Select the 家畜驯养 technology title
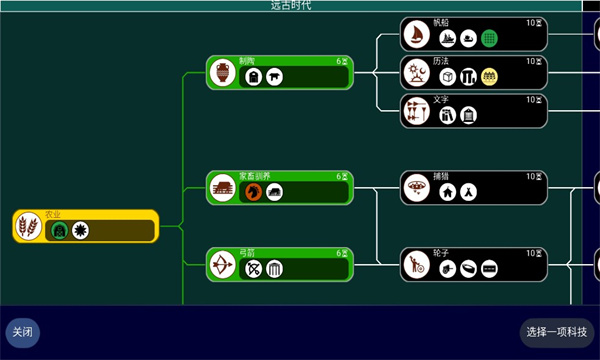600x360 pixels. tap(255, 176)
